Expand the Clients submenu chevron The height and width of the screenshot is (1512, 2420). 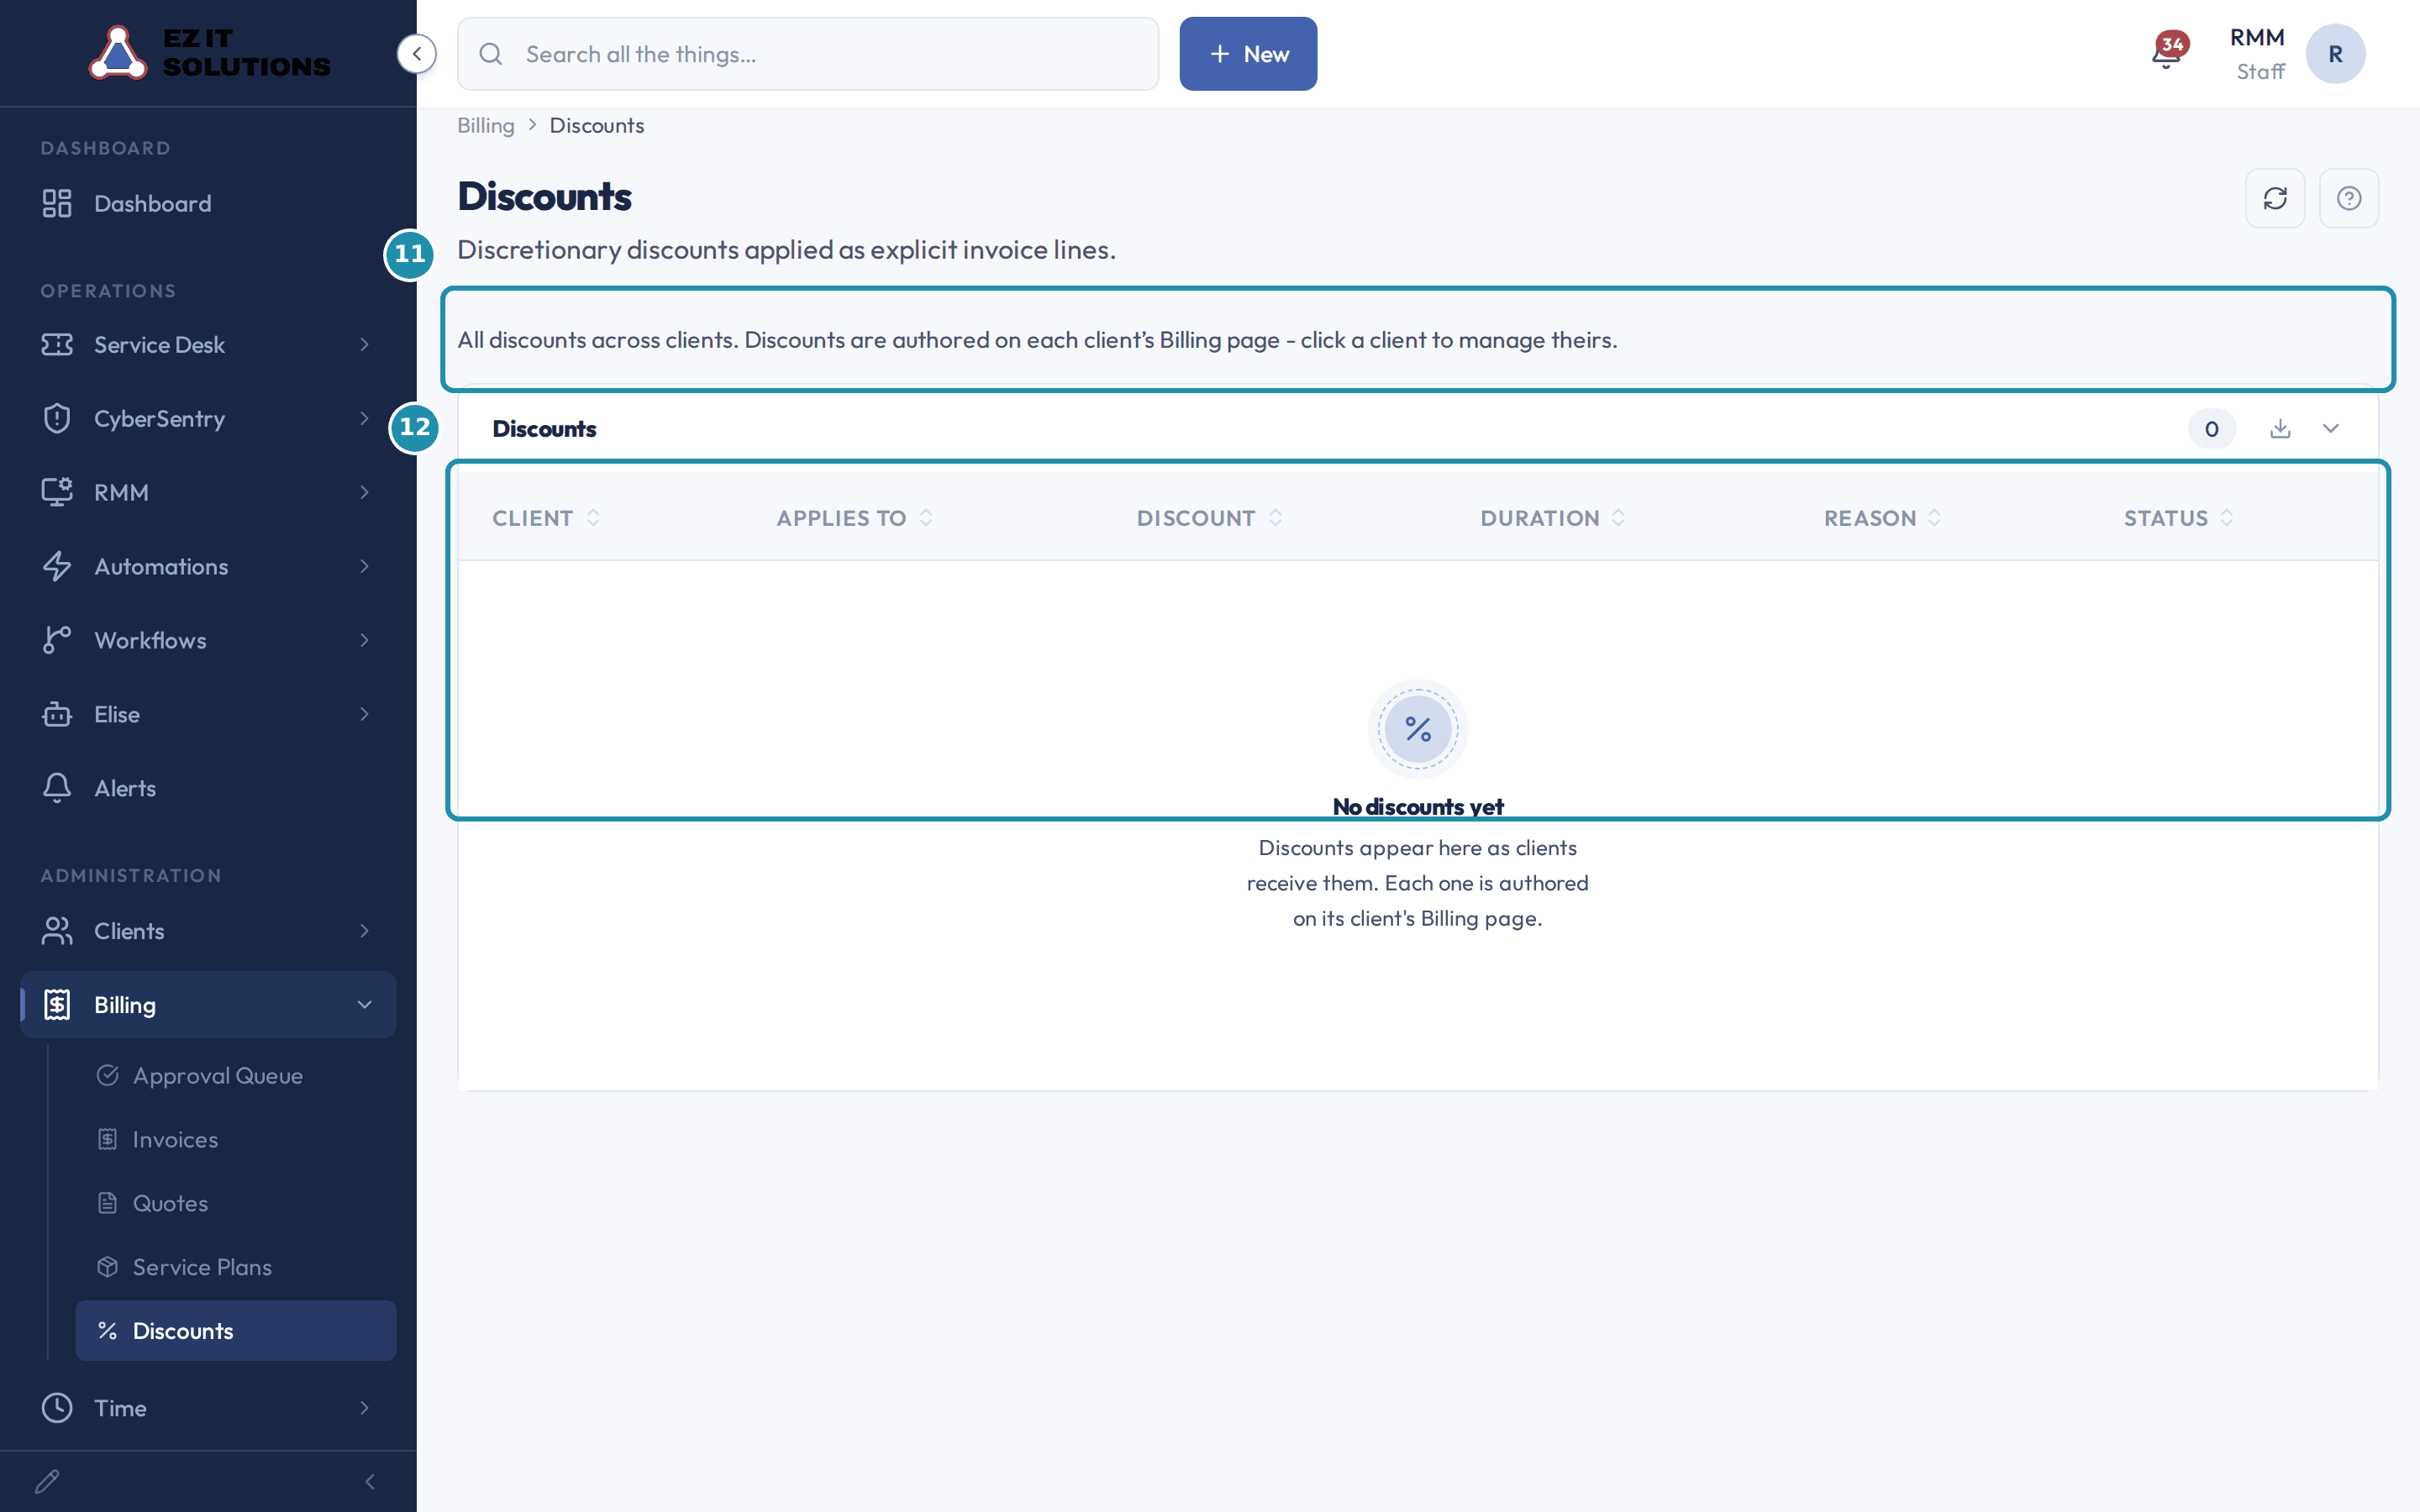click(364, 931)
